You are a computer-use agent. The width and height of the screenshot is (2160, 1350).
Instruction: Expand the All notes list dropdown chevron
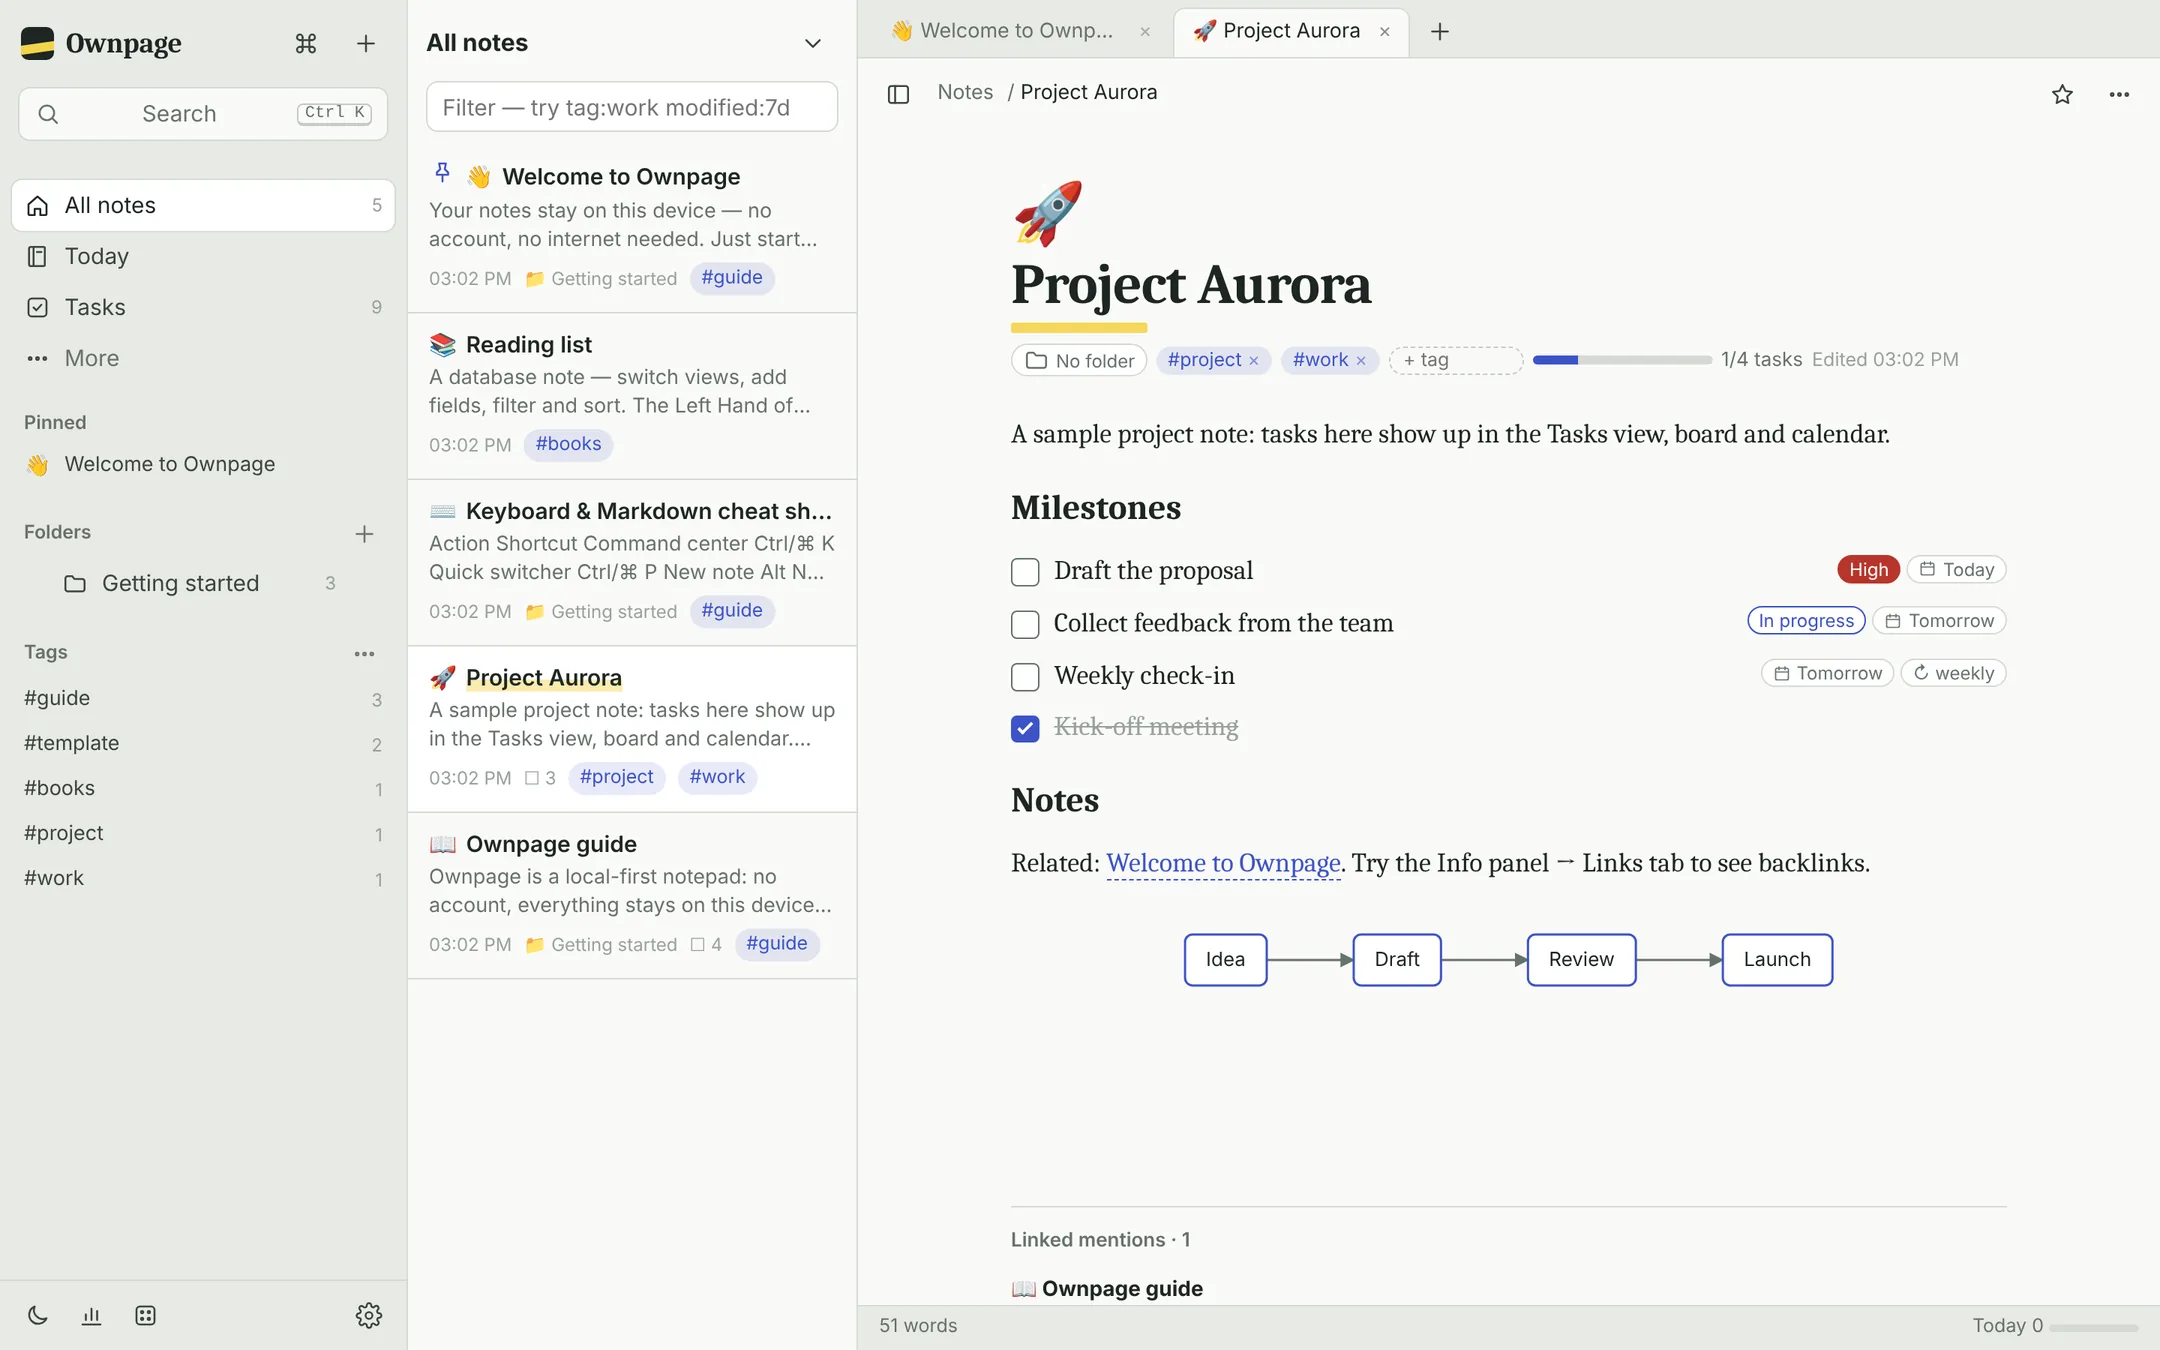[x=813, y=43]
